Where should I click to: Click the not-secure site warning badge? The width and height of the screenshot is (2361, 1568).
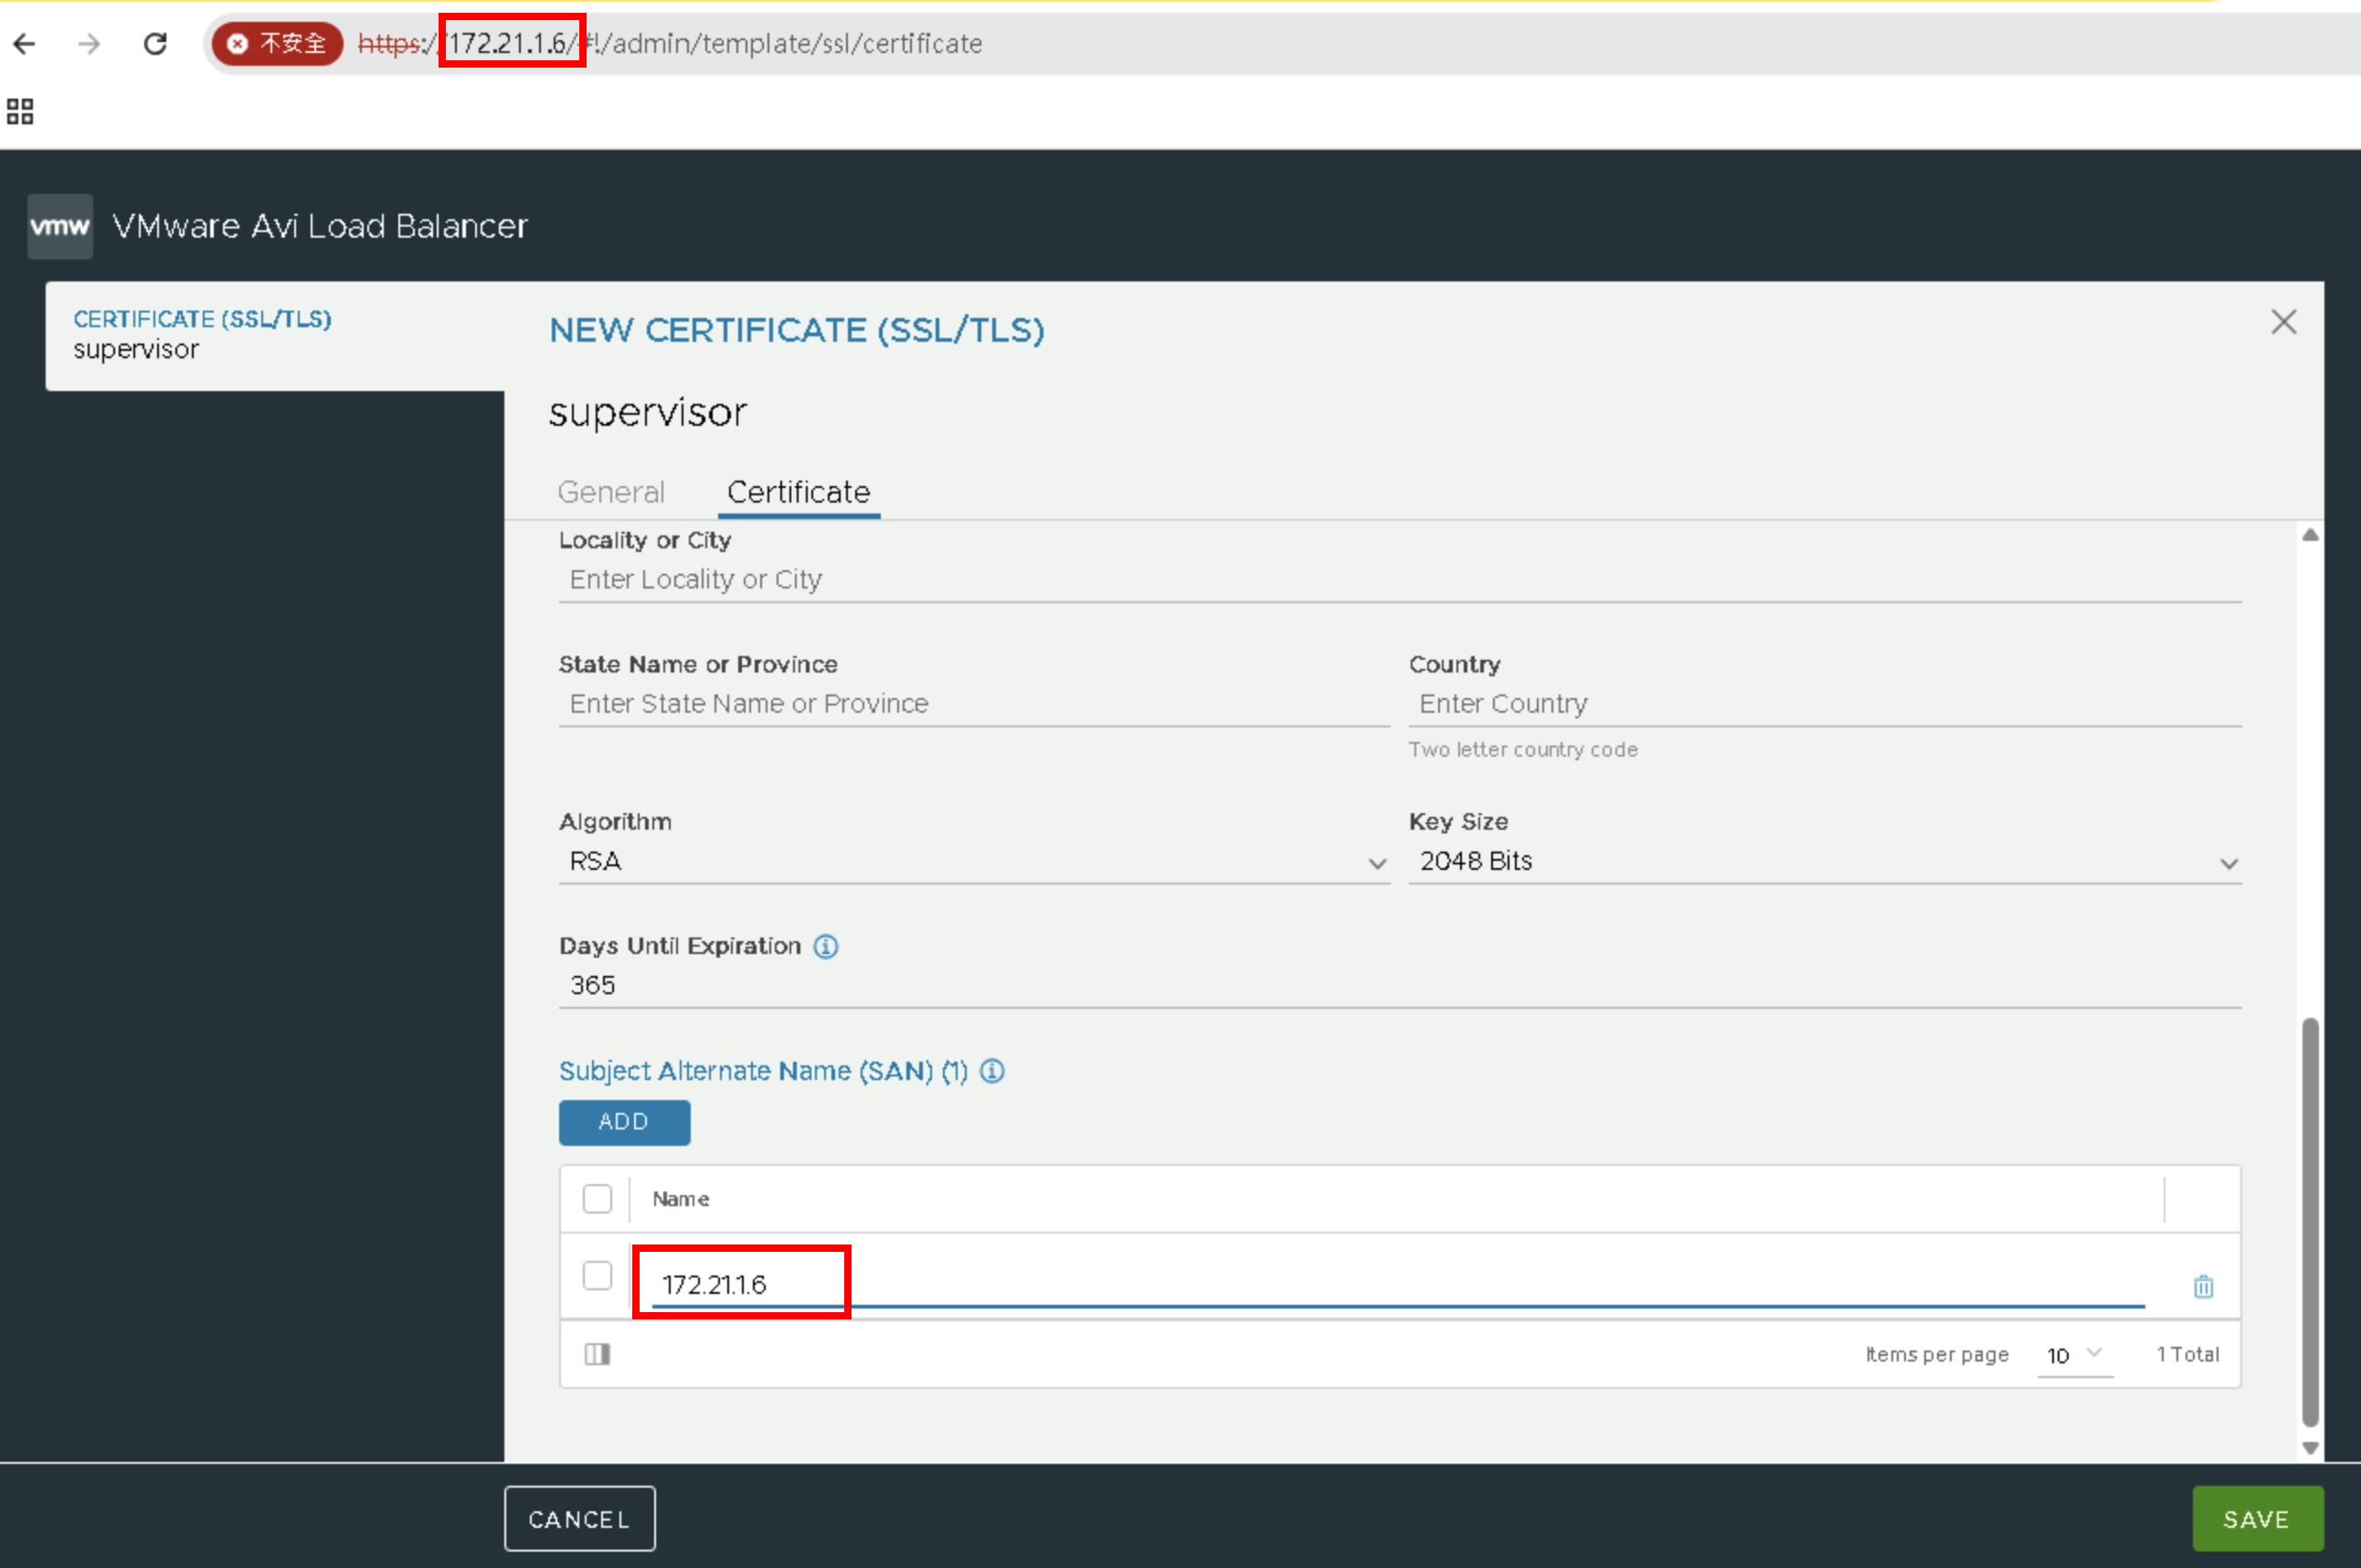277,44
